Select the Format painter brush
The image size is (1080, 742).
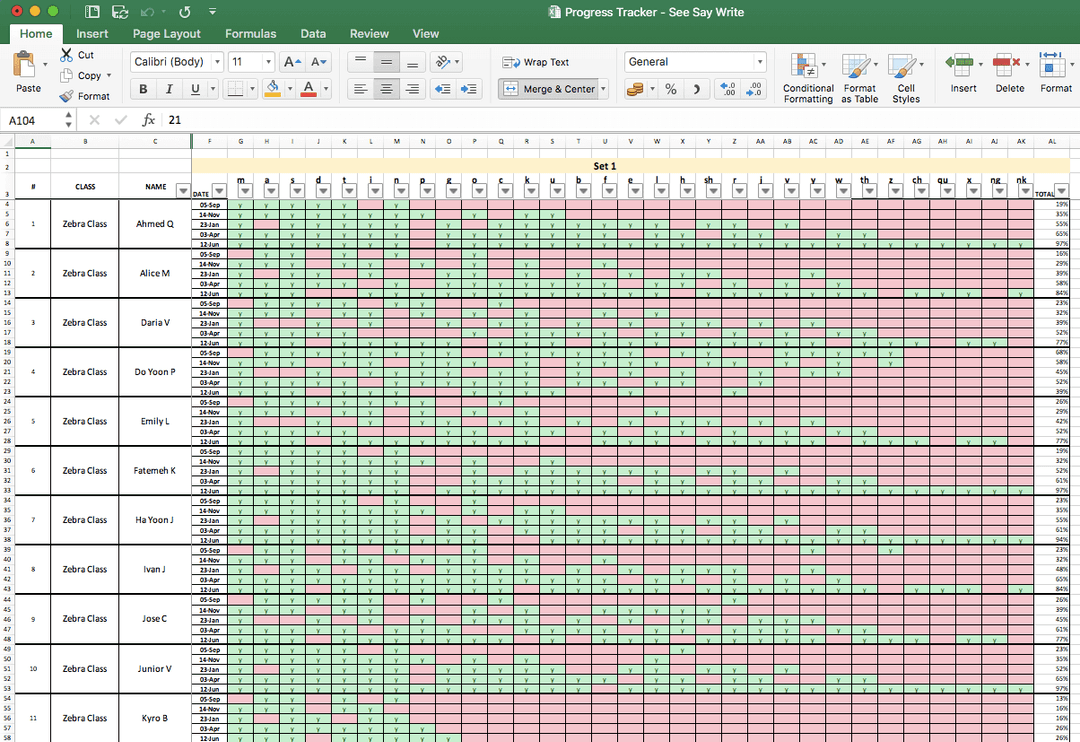coord(67,96)
